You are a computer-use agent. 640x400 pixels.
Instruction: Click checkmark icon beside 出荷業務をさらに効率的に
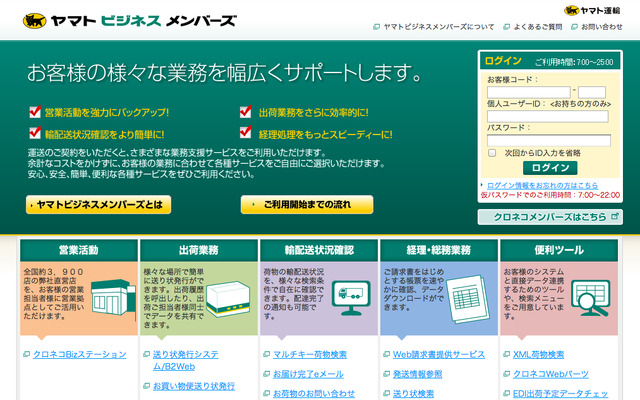tap(245, 111)
